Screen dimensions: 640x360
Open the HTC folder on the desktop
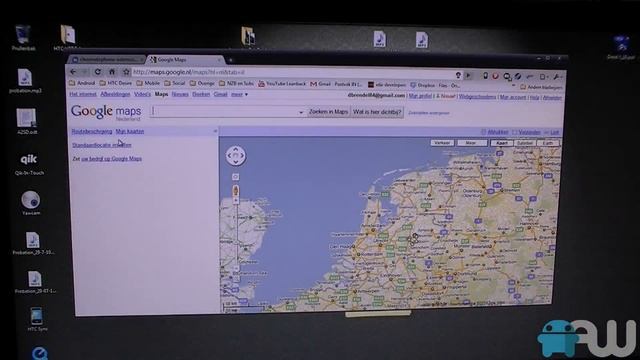click(x=67, y=38)
